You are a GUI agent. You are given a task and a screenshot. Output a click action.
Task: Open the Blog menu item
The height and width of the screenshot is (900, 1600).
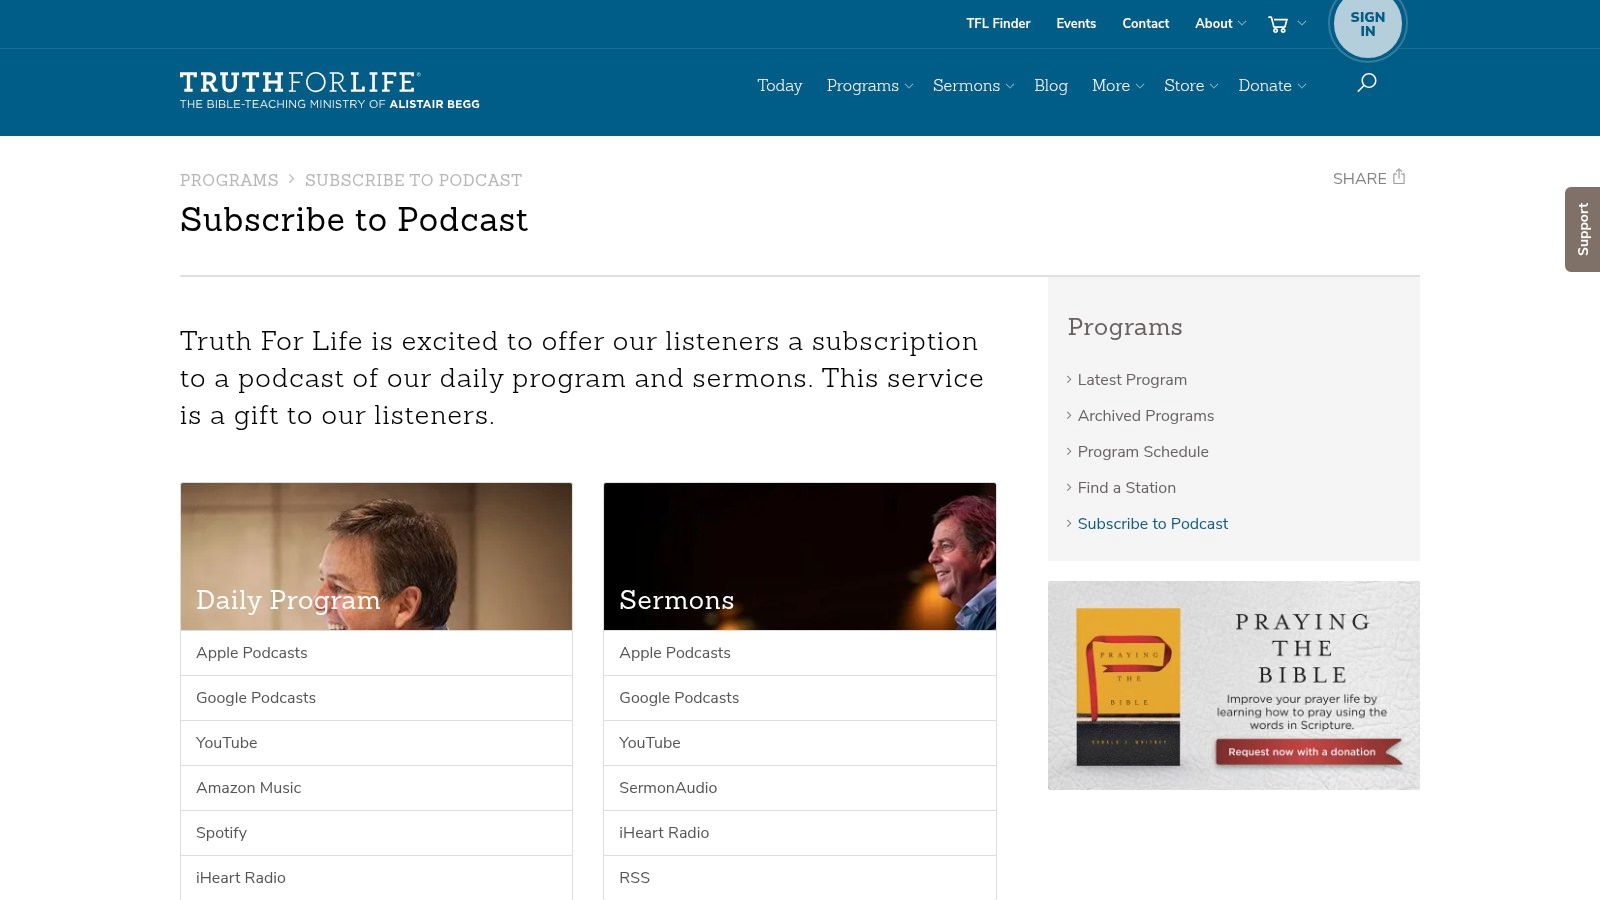pyautogui.click(x=1051, y=86)
